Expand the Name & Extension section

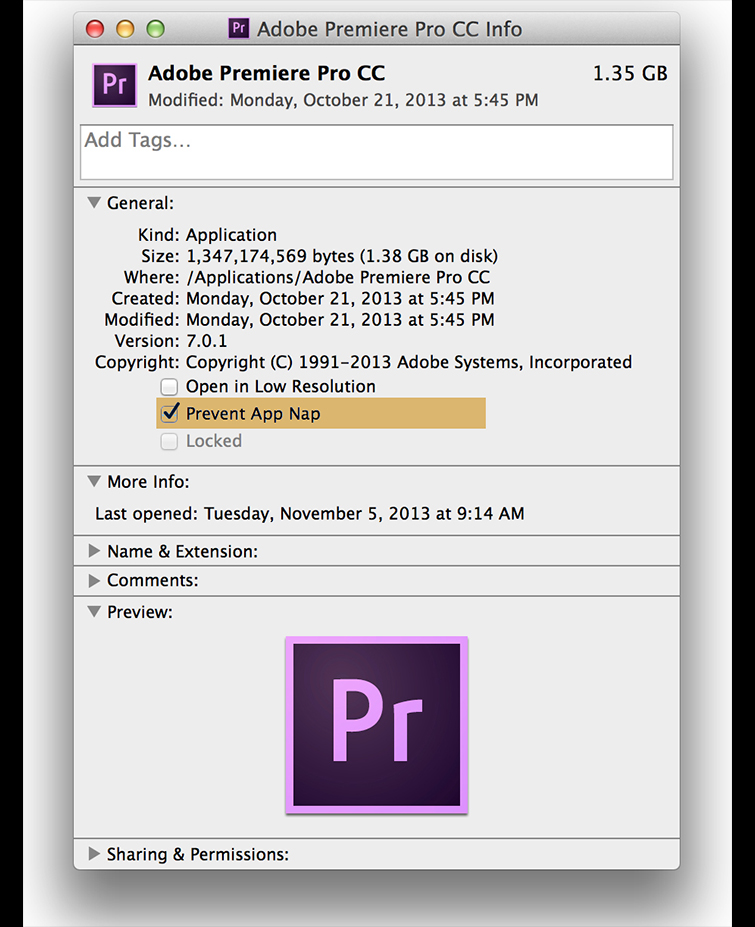94,551
